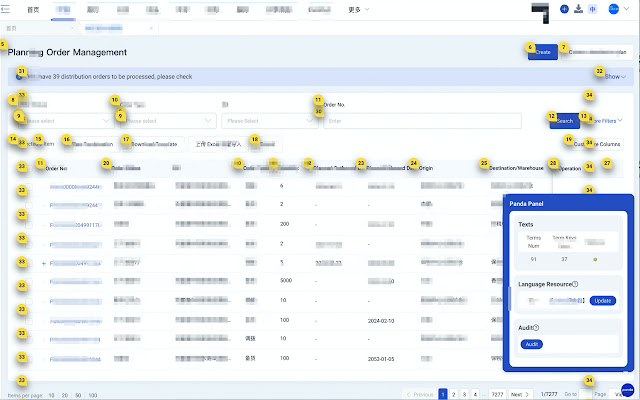Click the Previous page button
Screen dimensions: 640x400
click(420, 394)
